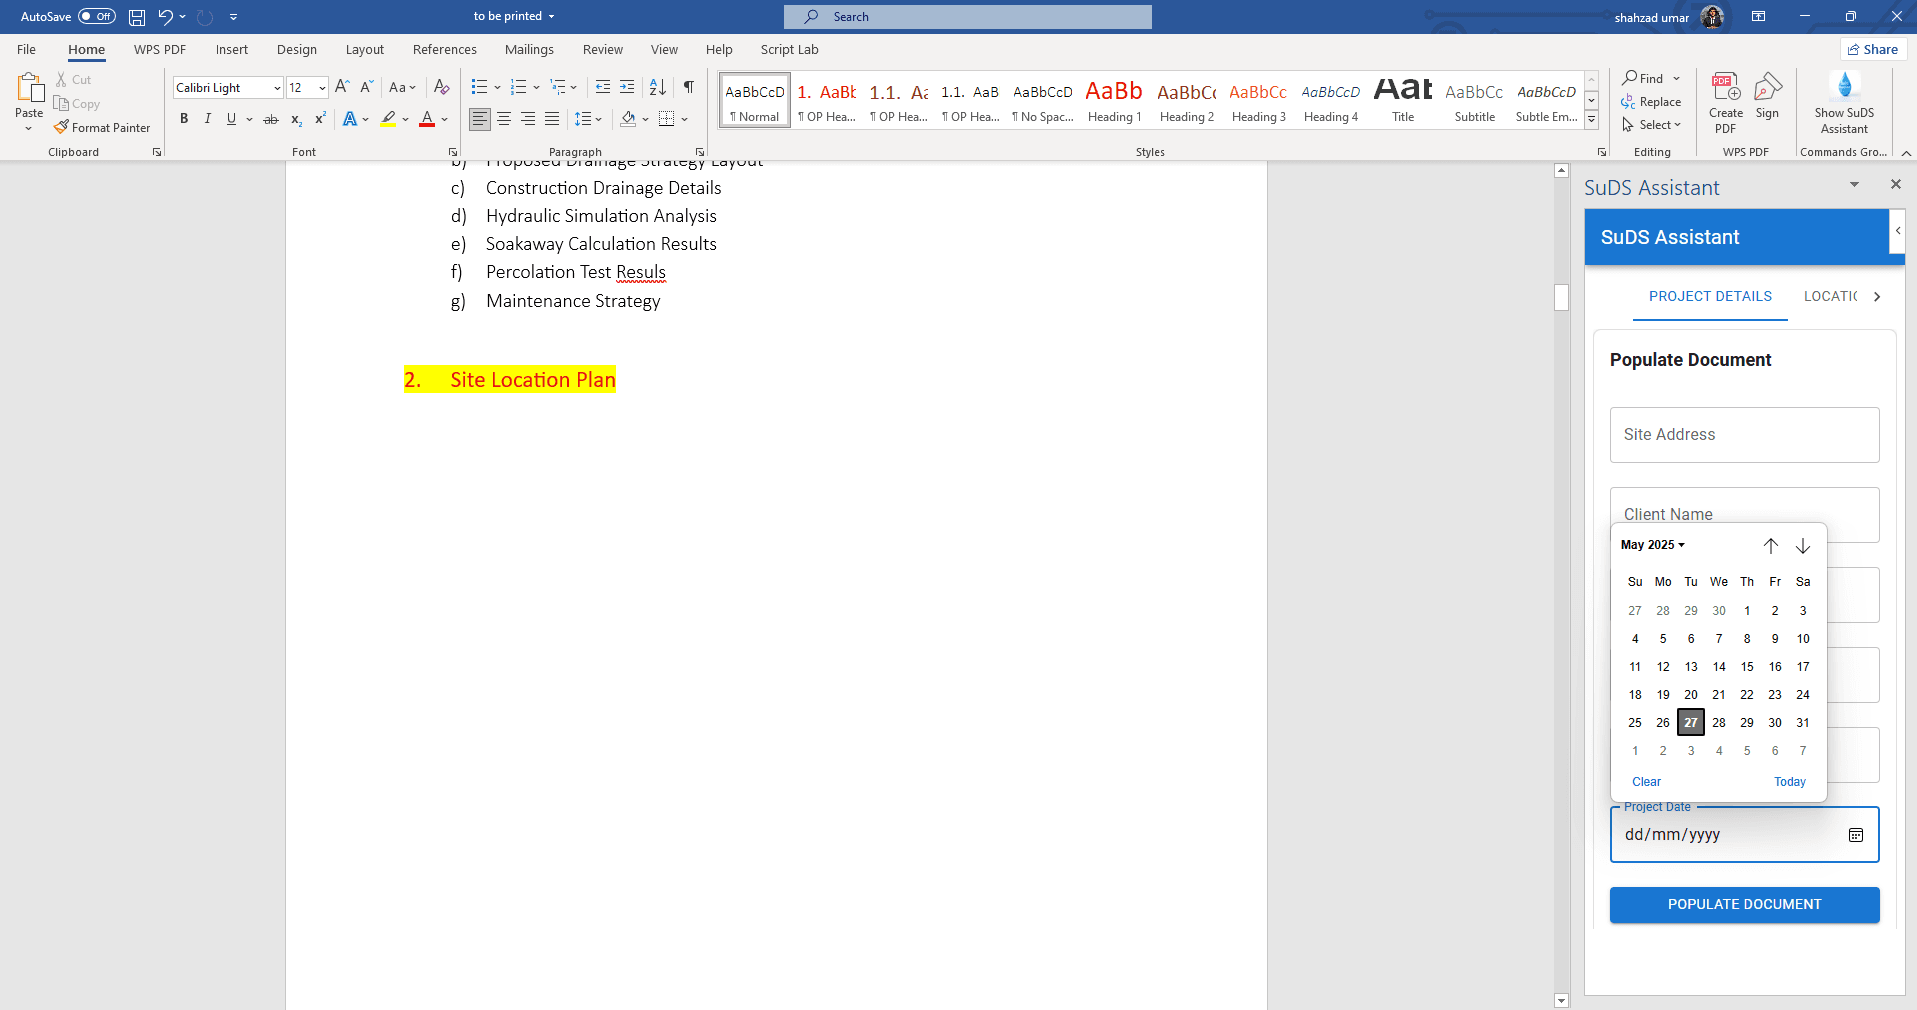1917x1010 pixels.
Task: Align text right
Action: (x=528, y=119)
